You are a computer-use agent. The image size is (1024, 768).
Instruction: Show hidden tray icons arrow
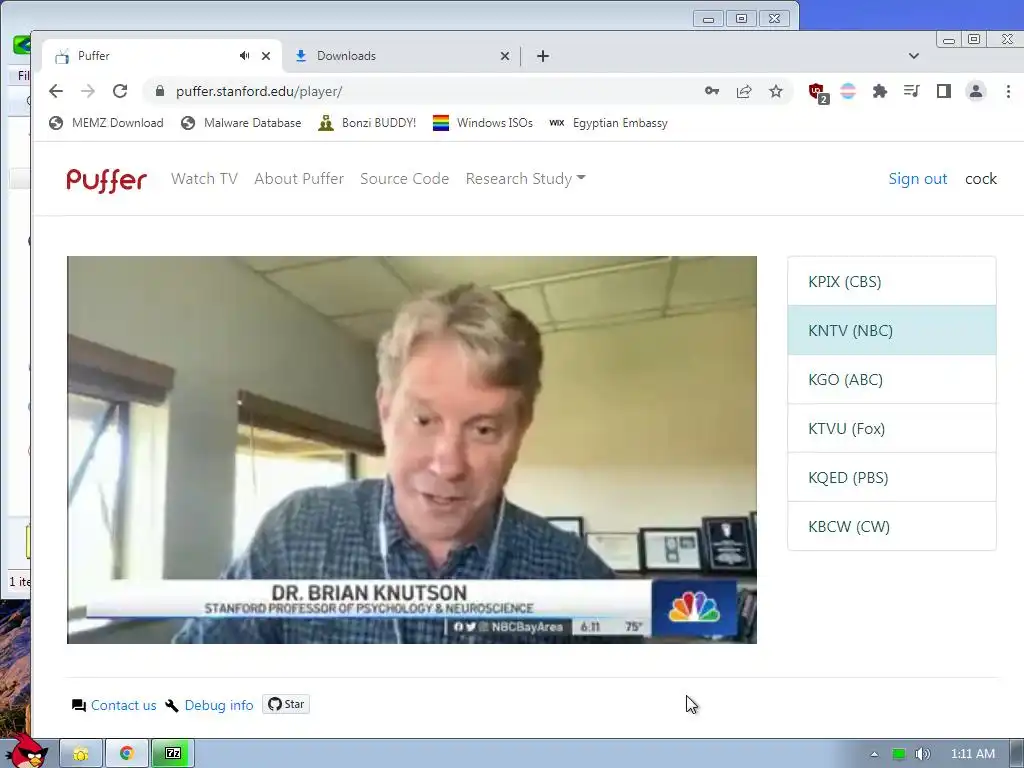[874, 754]
